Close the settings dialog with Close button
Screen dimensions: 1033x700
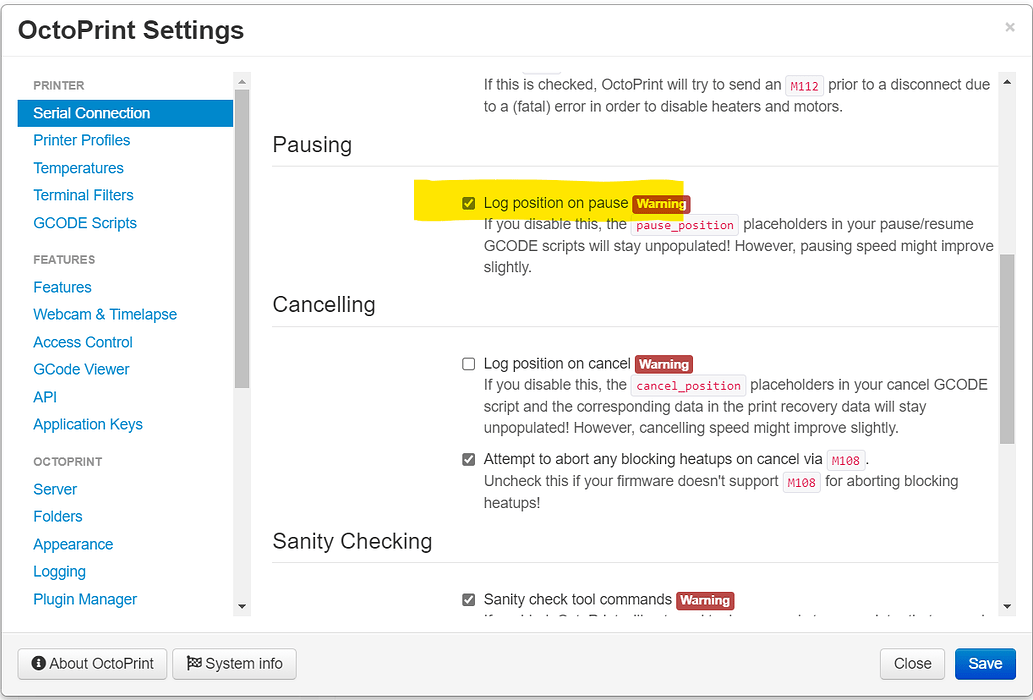tap(911, 663)
